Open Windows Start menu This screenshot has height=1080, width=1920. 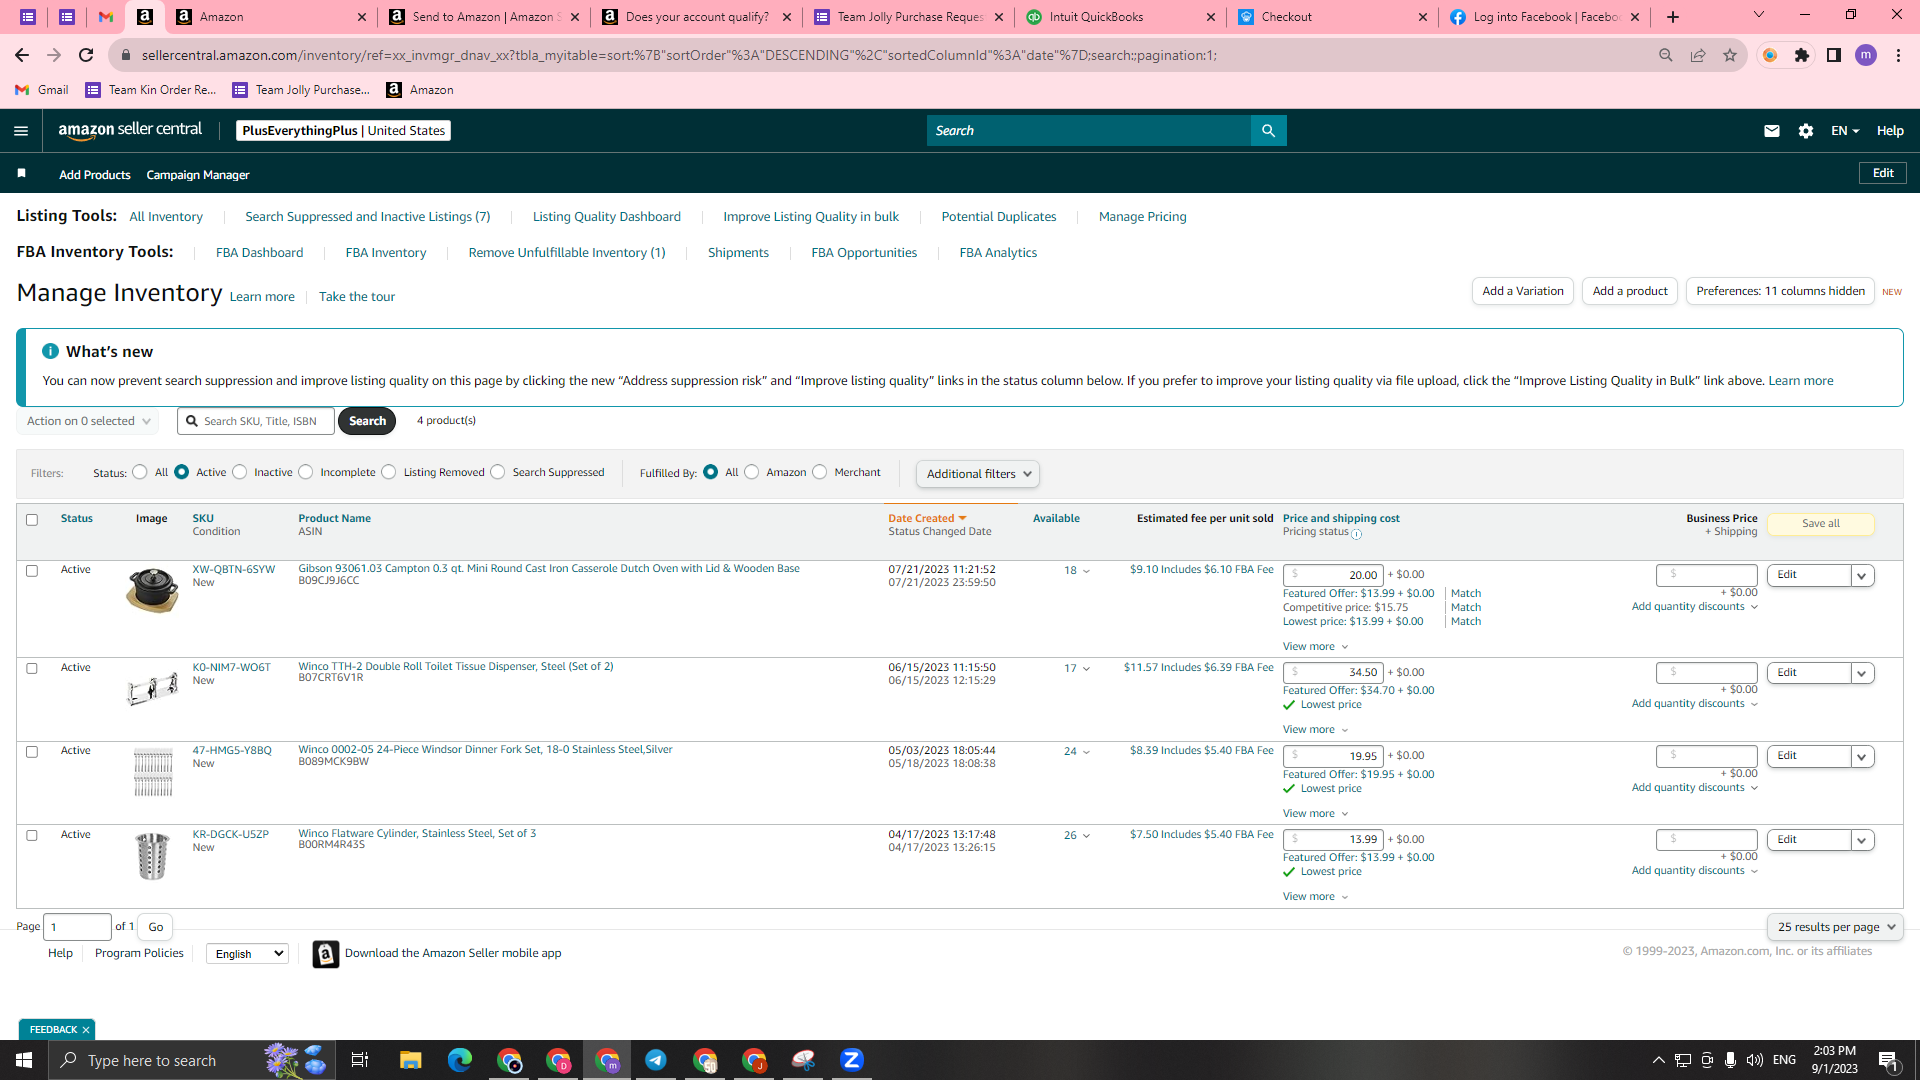[x=24, y=1060]
